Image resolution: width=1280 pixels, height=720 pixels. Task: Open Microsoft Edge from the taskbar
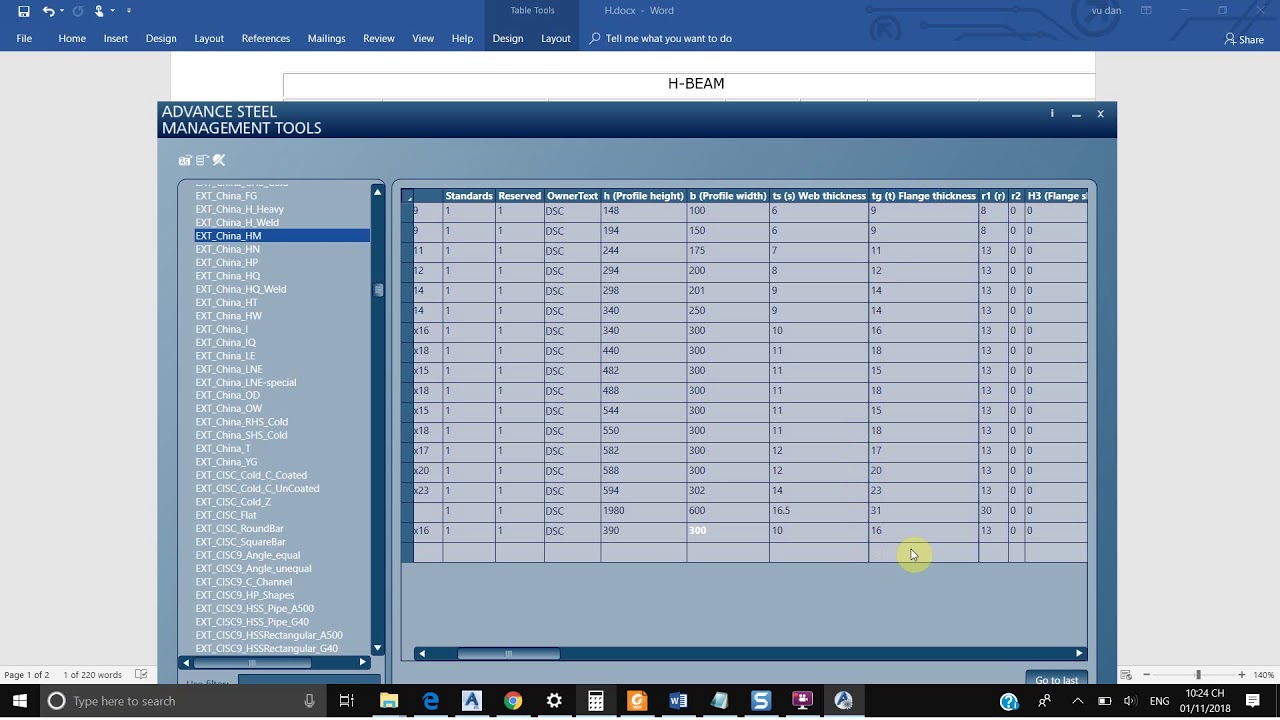pos(431,701)
